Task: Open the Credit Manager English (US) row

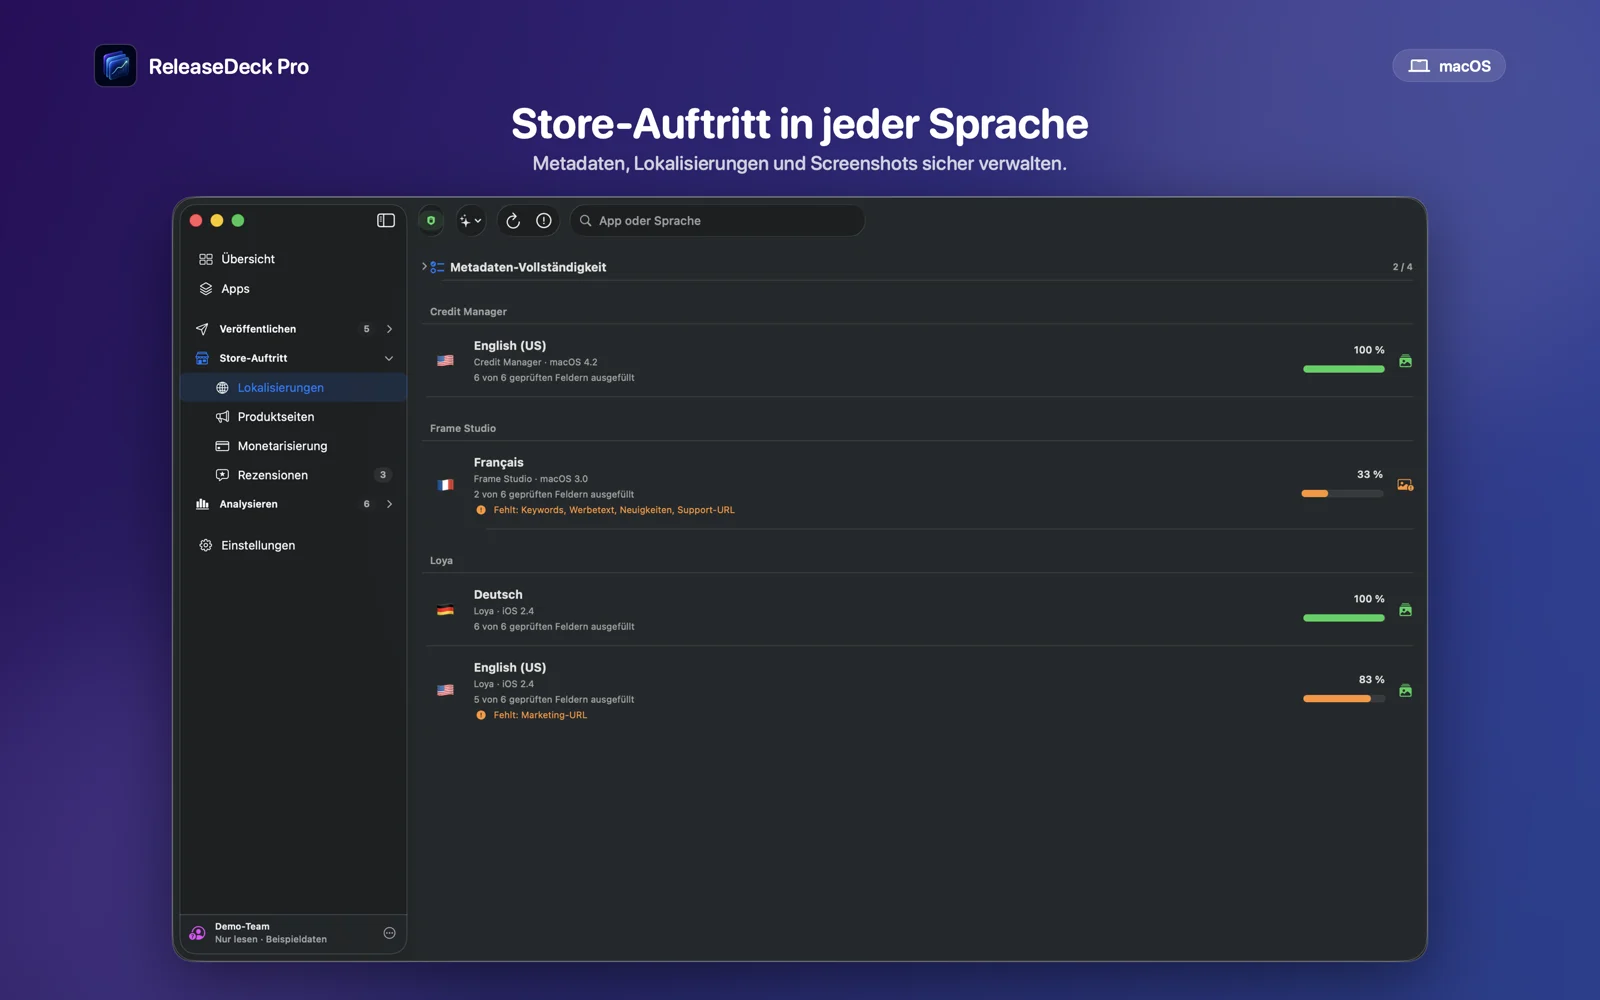Action: pyautogui.click(x=918, y=361)
